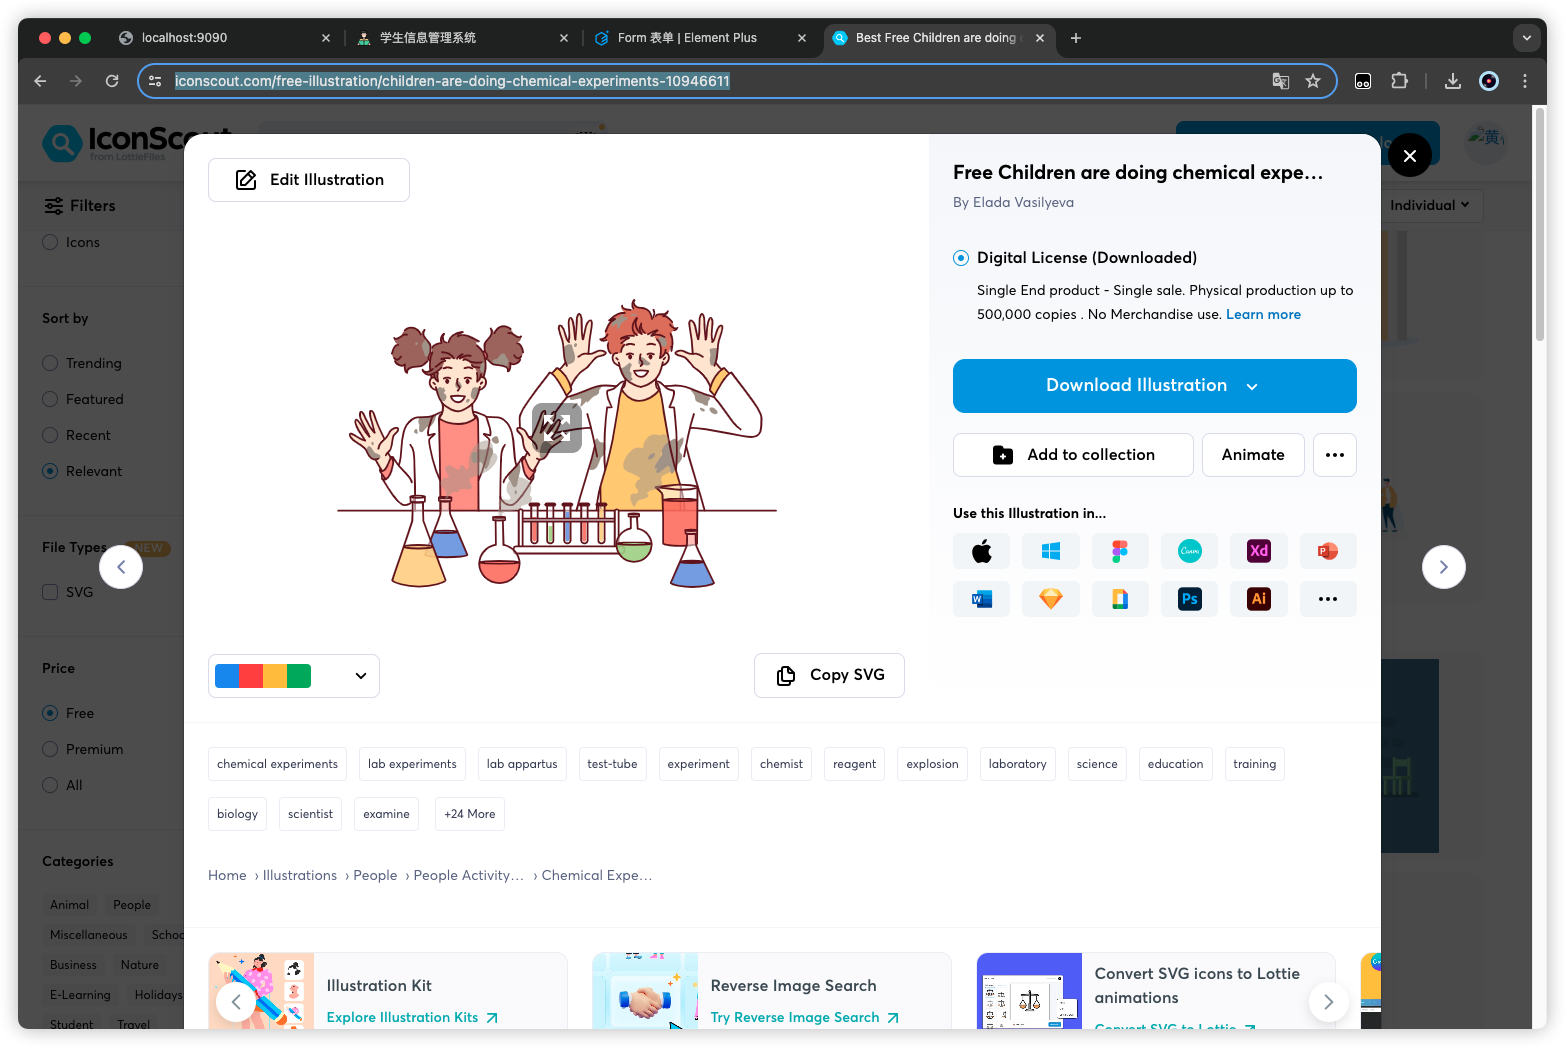Use illustration in PowerPoint
The height and width of the screenshot is (1047, 1565).
1328,551
